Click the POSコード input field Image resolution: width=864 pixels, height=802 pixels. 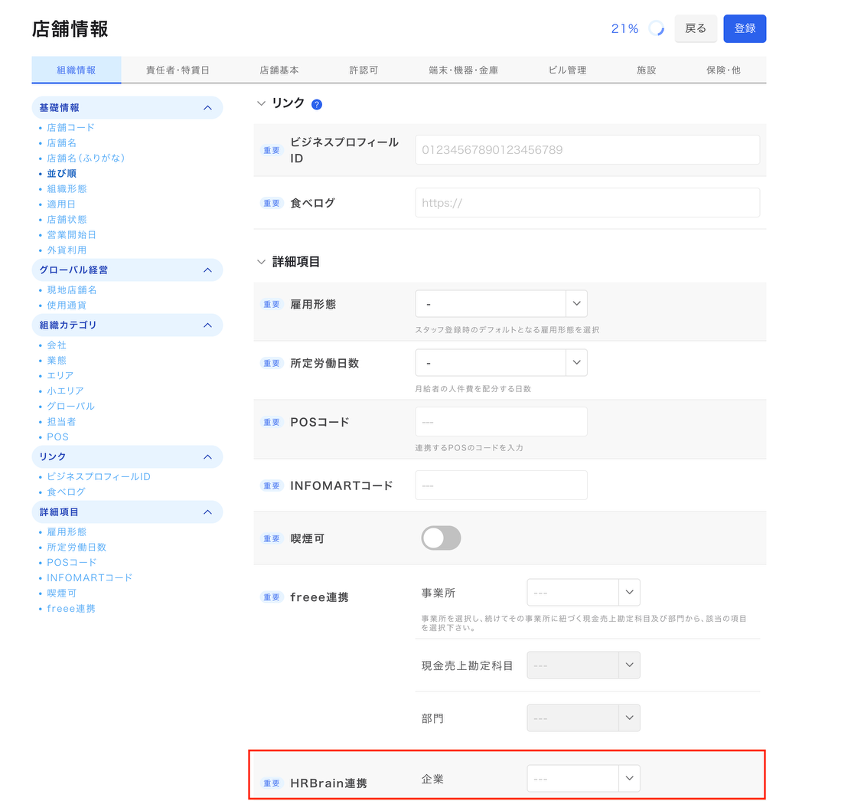[500, 422]
